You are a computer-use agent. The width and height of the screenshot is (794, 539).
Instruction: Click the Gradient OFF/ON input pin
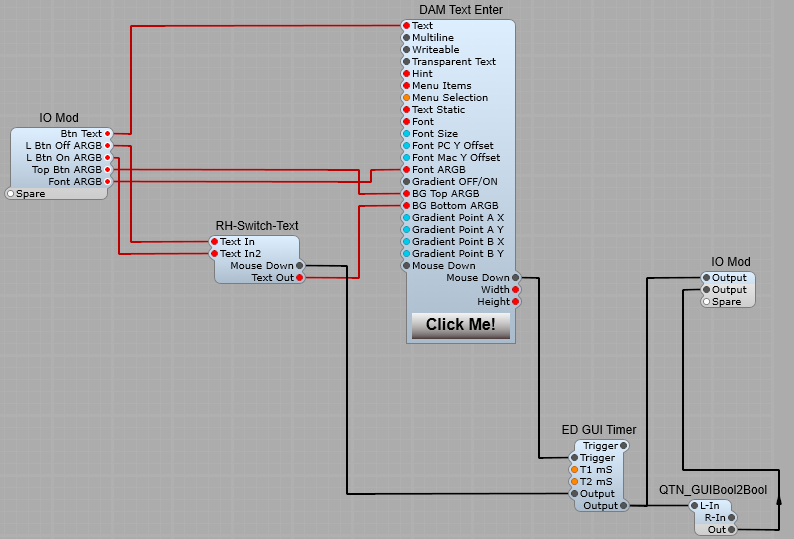(406, 182)
